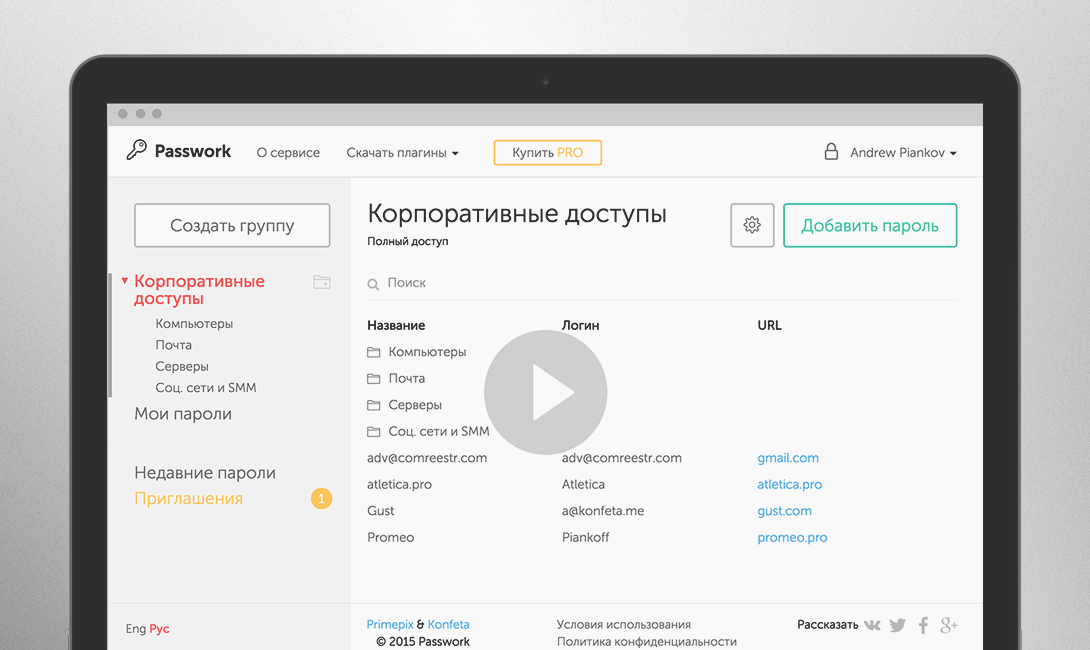Click the Название column header
This screenshot has width=1090, height=650.
coord(396,325)
